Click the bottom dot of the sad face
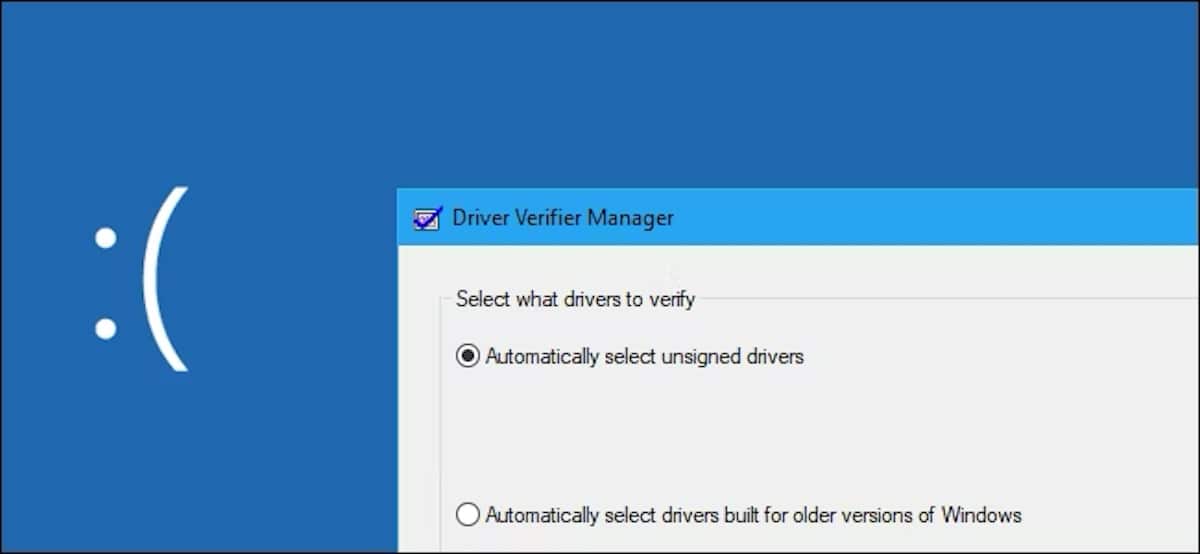This screenshot has height=554, width=1200. point(105,328)
